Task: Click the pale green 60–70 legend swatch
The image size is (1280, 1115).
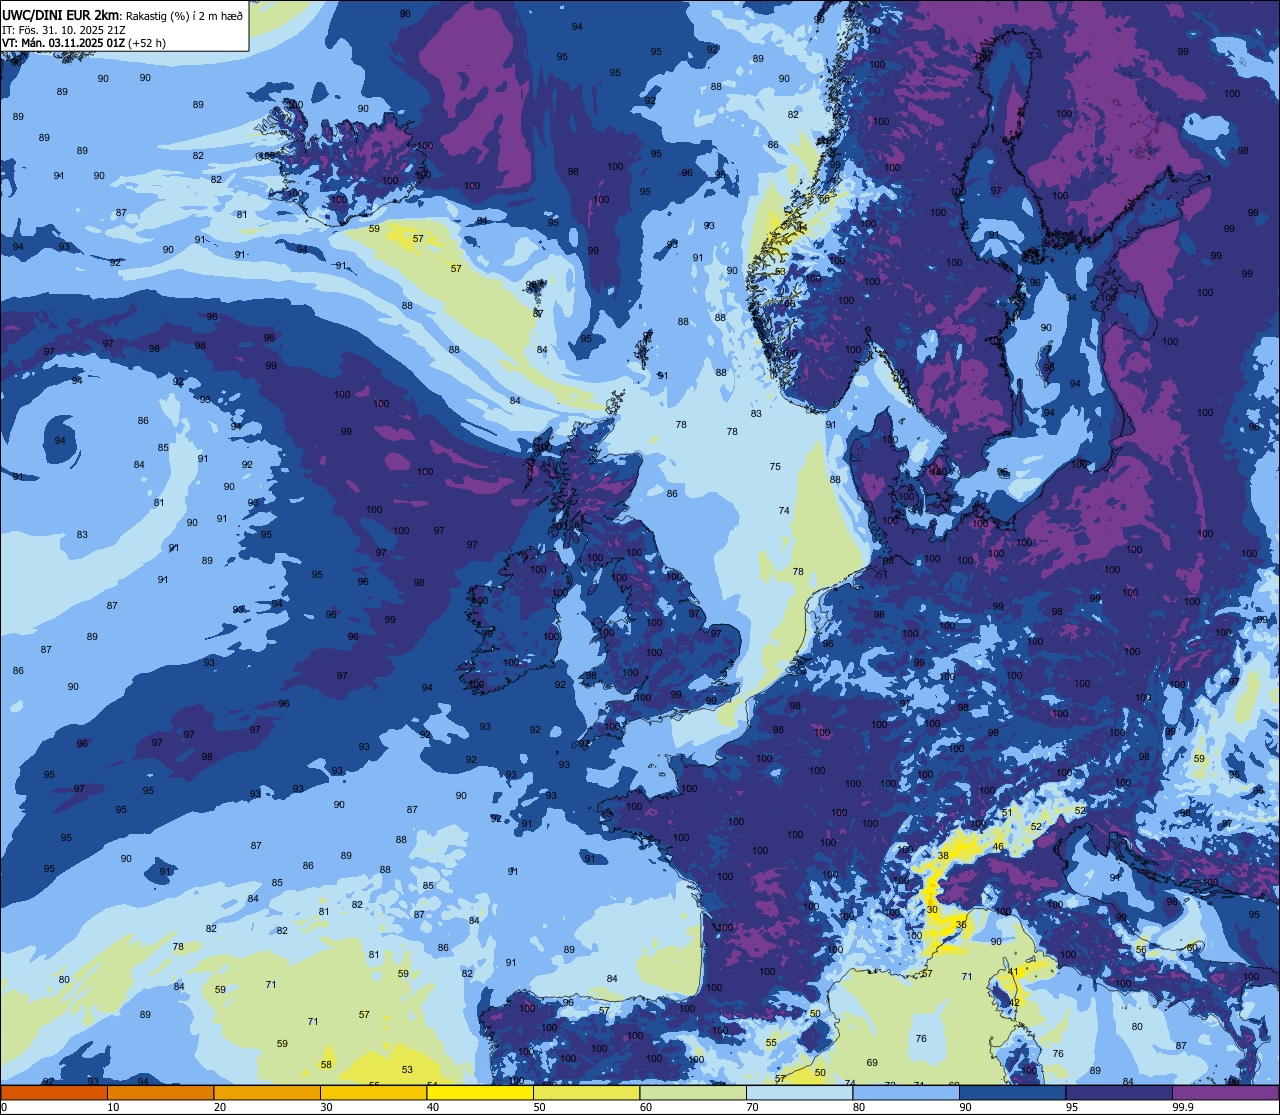Action: pyautogui.click(x=693, y=1092)
